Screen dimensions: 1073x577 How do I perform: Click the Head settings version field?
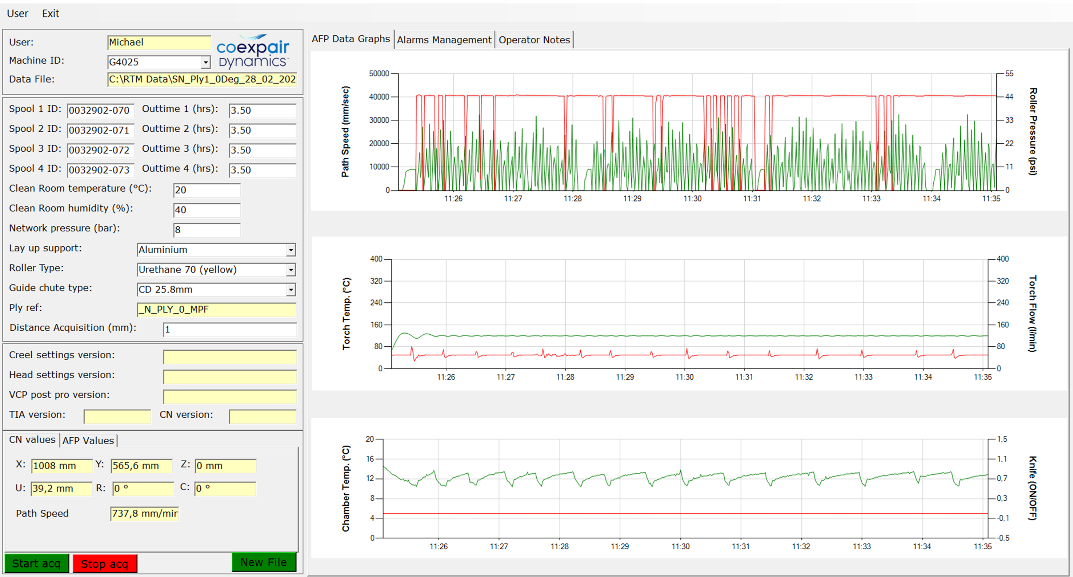point(229,376)
